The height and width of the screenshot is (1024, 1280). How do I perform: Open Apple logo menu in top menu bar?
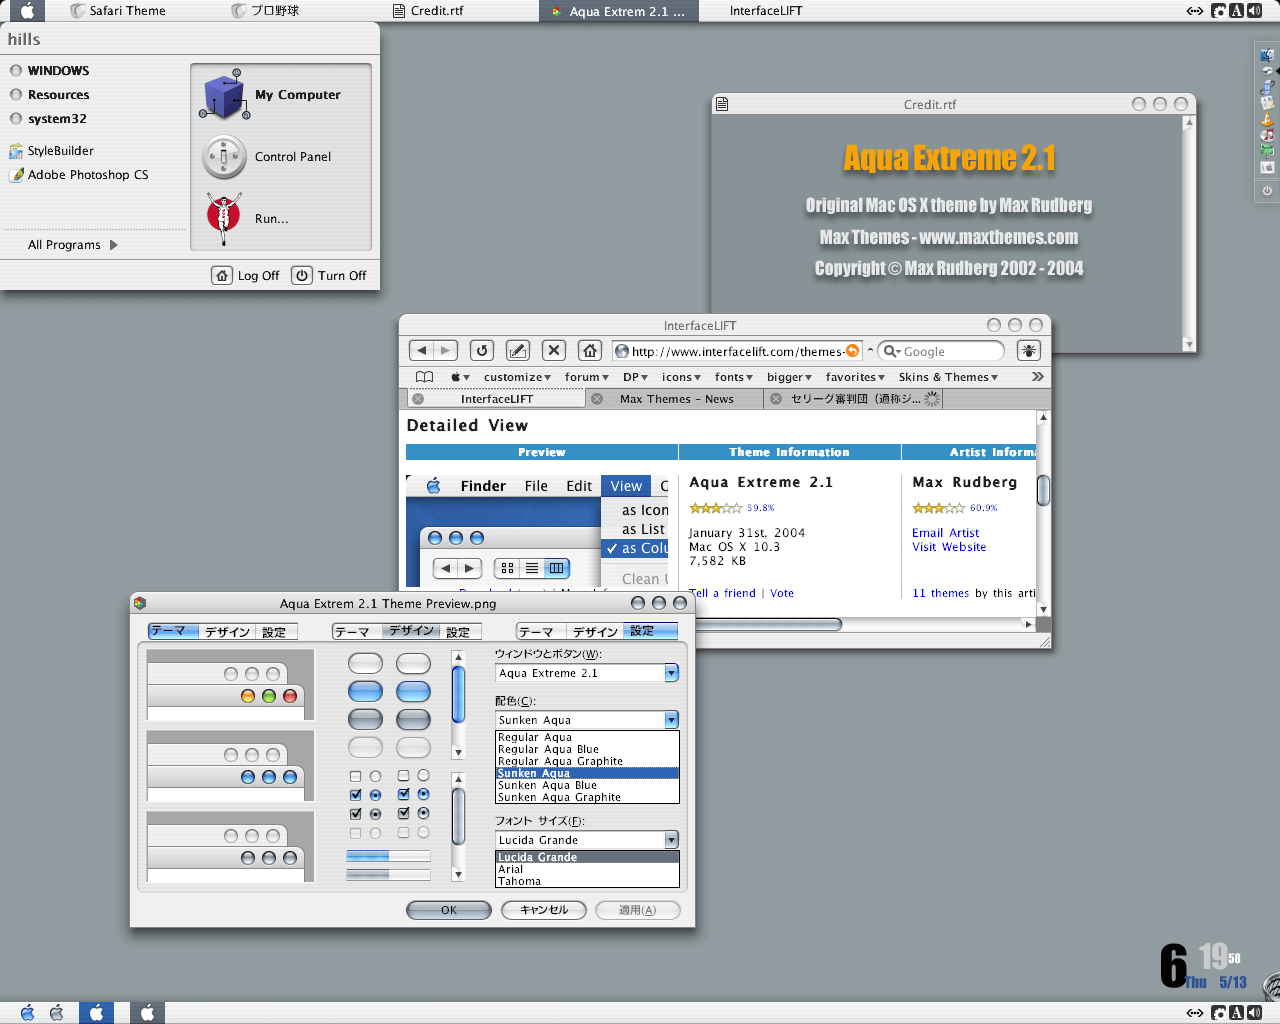coord(27,11)
